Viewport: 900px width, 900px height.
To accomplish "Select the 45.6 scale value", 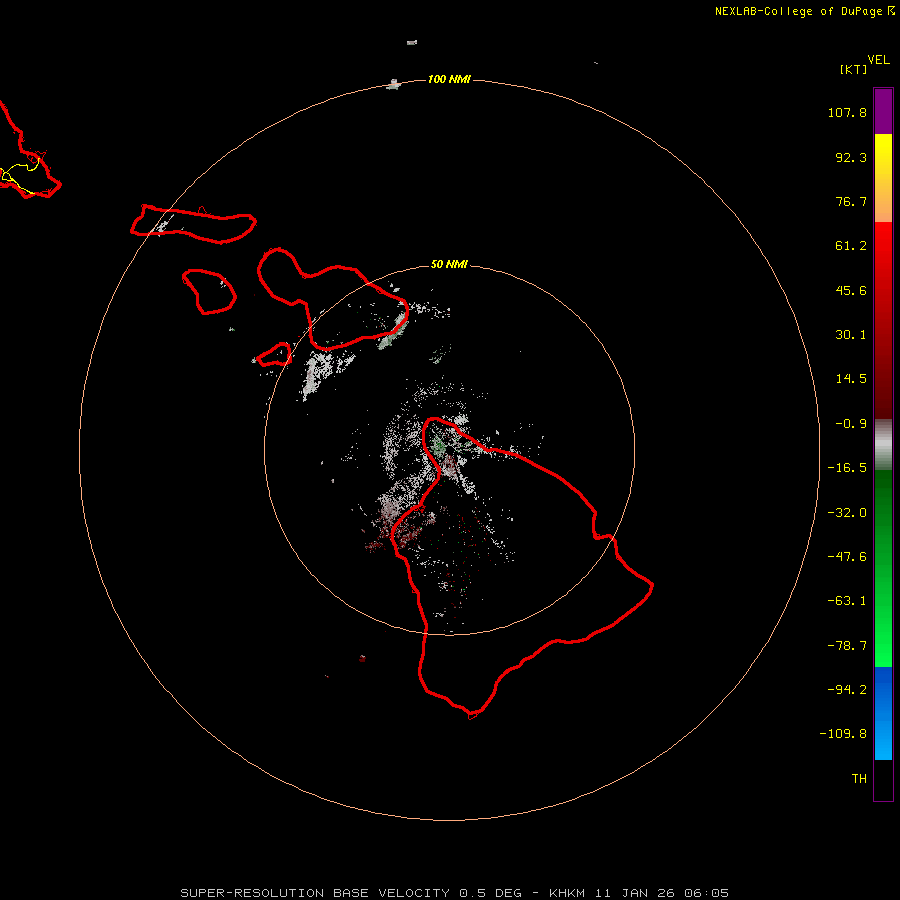I will (851, 290).
